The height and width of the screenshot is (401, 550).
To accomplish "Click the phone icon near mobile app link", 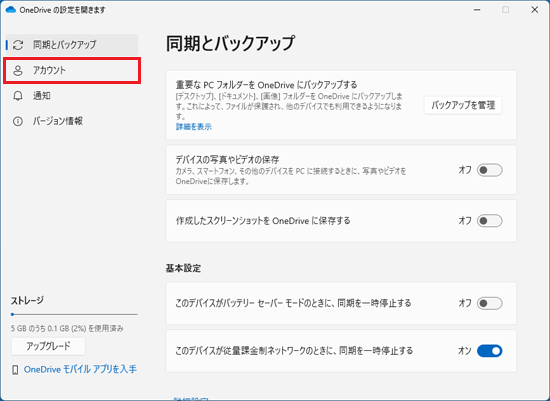I will coord(15,369).
